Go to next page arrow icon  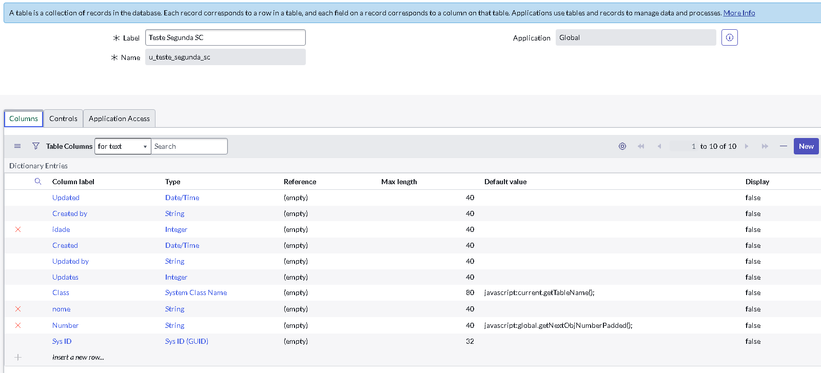click(x=747, y=146)
